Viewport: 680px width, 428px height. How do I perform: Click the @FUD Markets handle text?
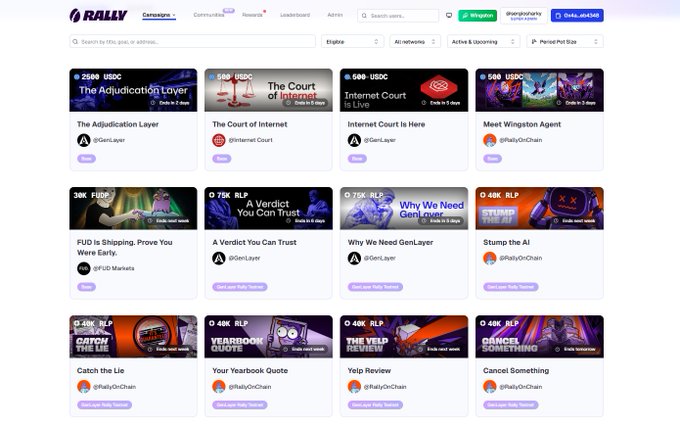114,268
